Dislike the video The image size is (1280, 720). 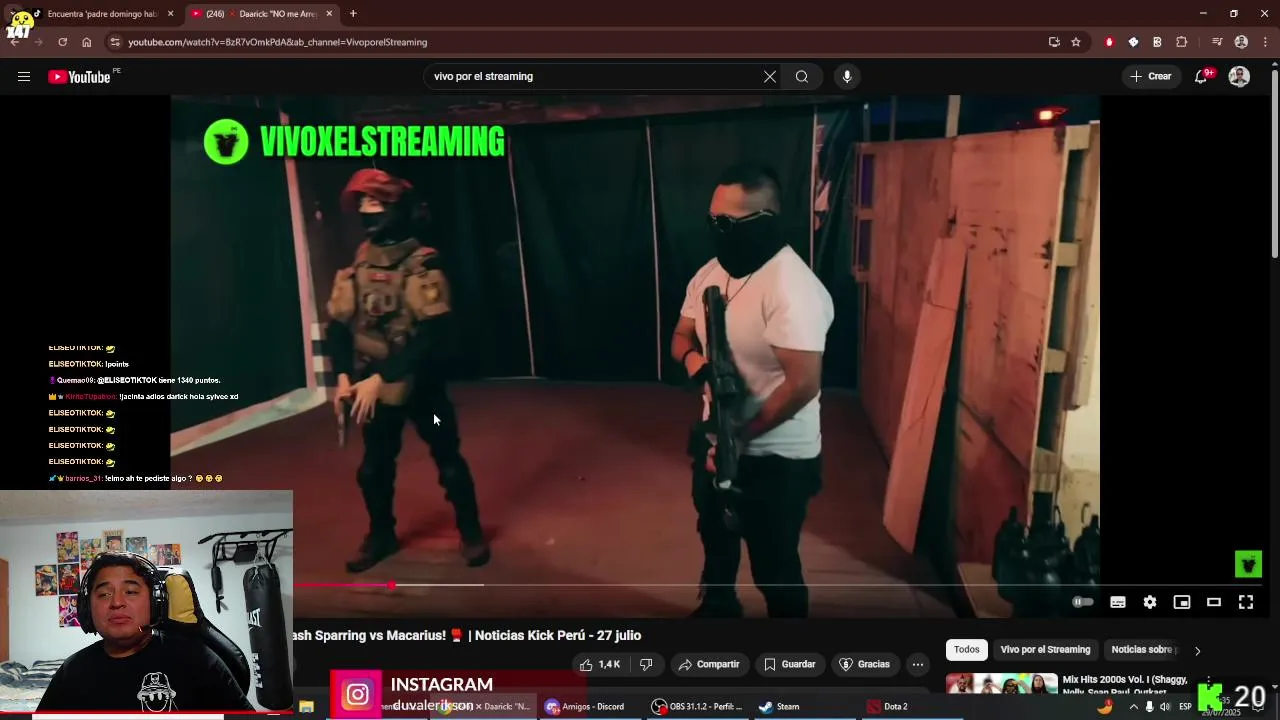point(646,664)
